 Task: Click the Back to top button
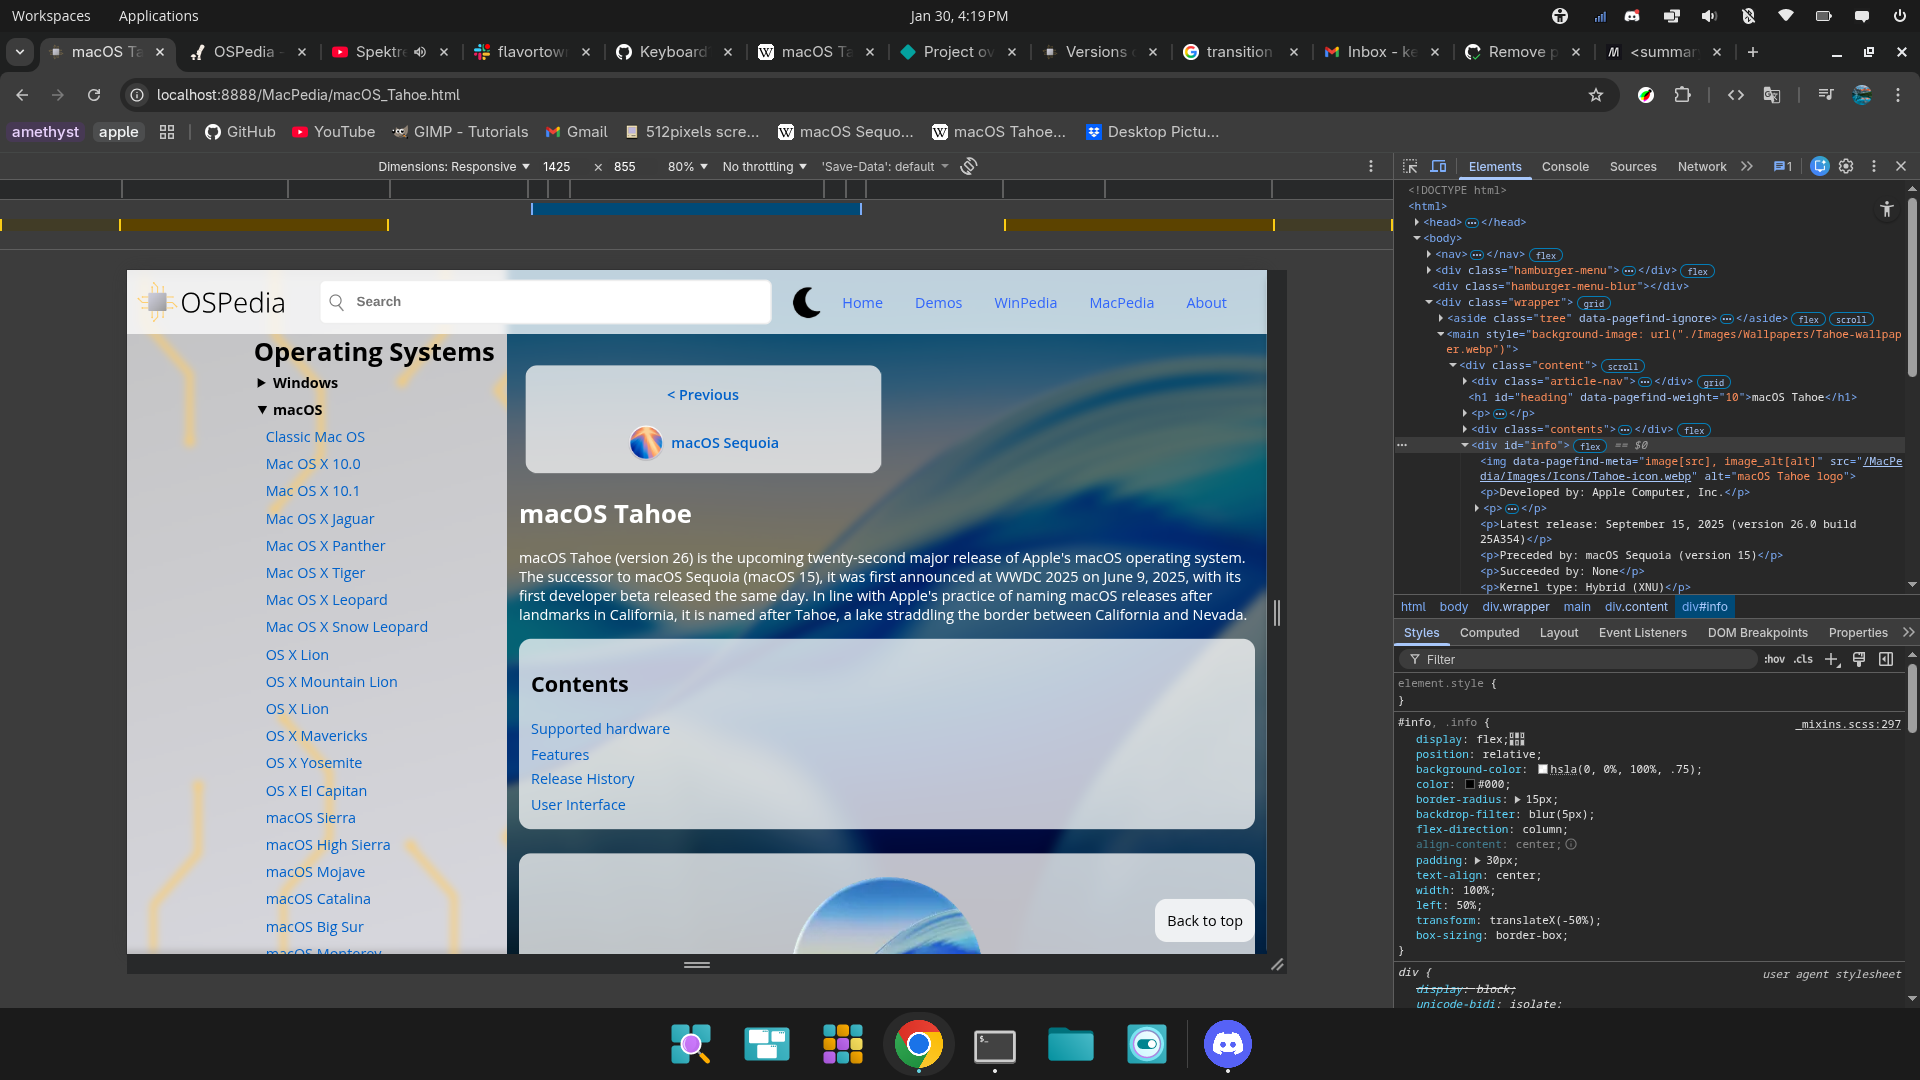tap(1204, 921)
